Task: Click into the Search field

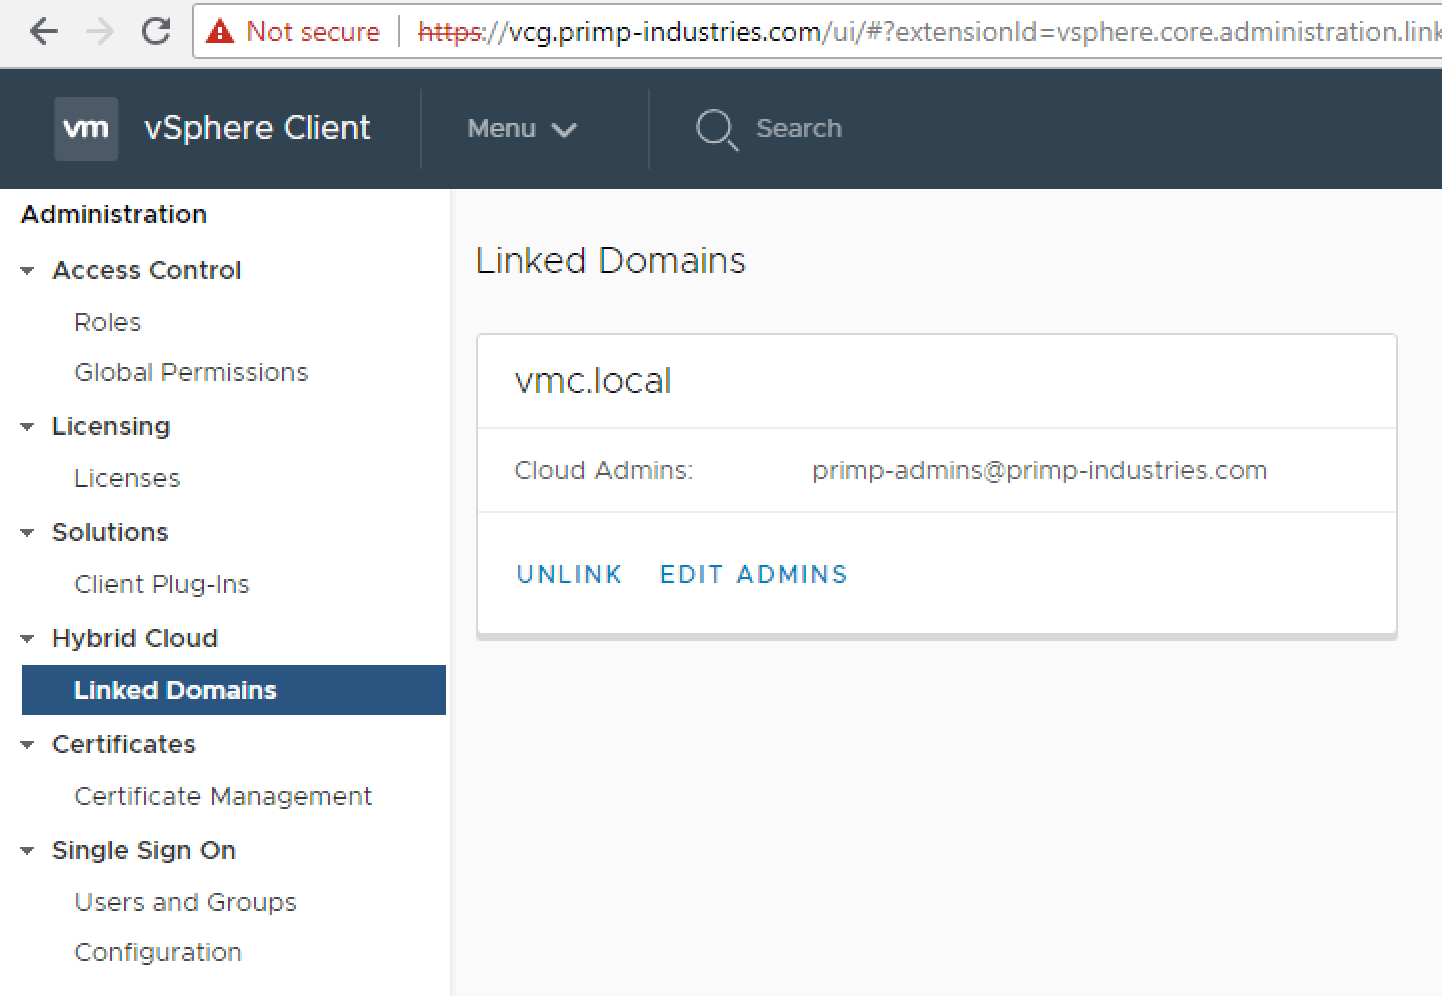Action: (799, 129)
